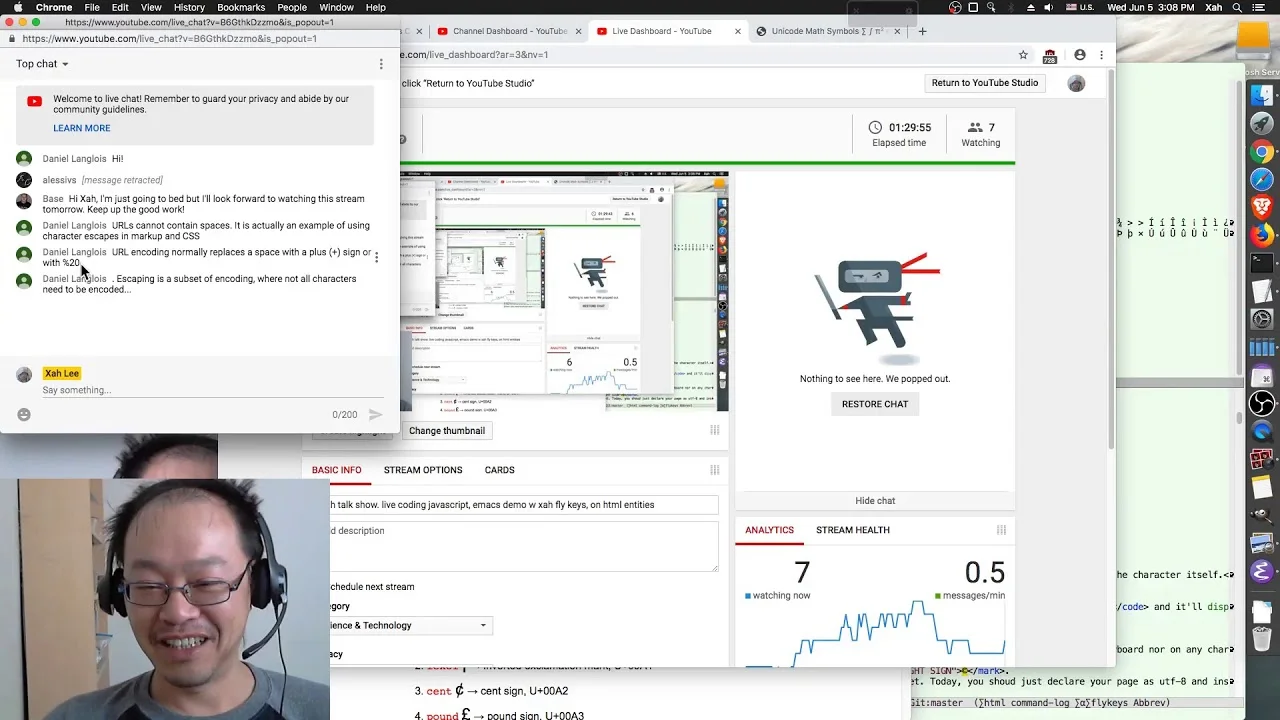Click the account avatar beside Return to YouTube Studio
Screen dimensions: 1280x720
(1076, 83)
